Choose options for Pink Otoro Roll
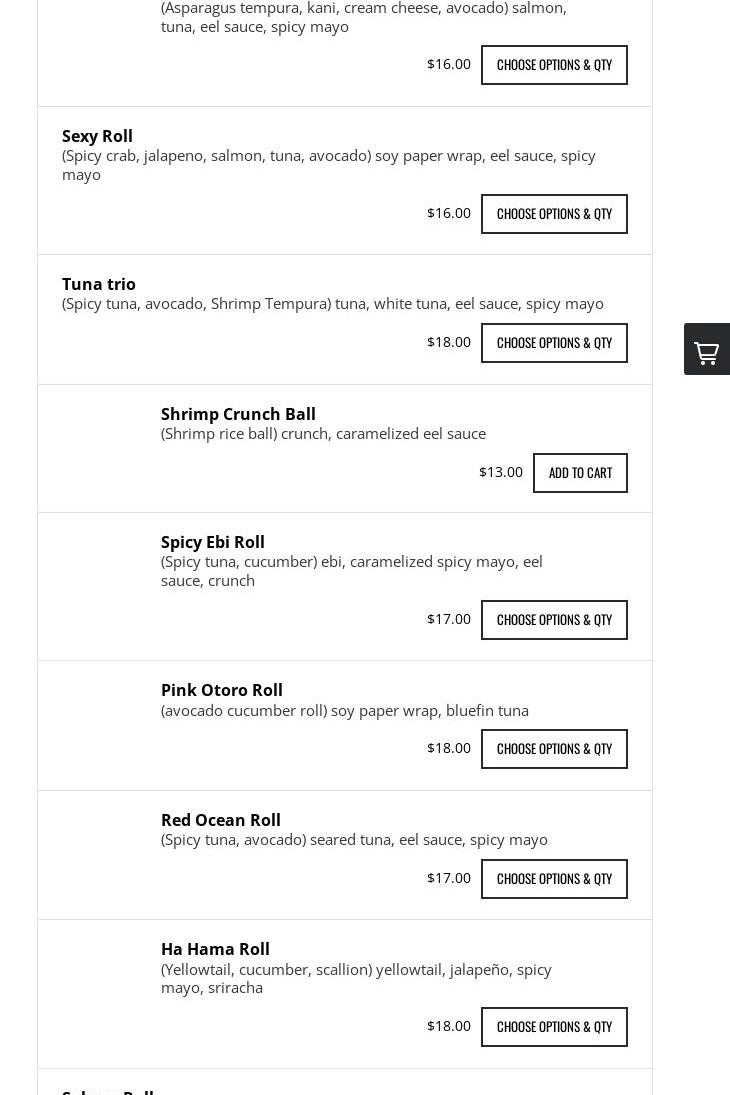This screenshot has height=1095, width=730. click(x=554, y=749)
